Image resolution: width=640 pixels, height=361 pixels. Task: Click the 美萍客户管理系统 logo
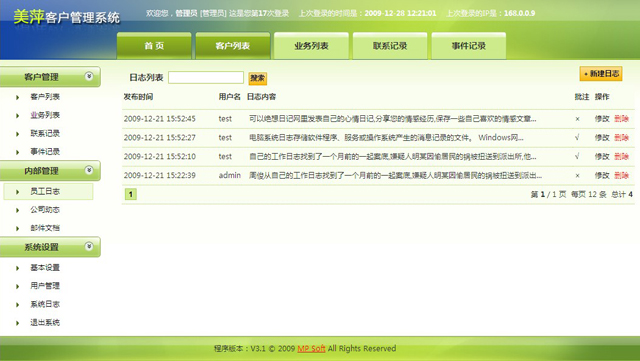pyautogui.click(x=66, y=17)
